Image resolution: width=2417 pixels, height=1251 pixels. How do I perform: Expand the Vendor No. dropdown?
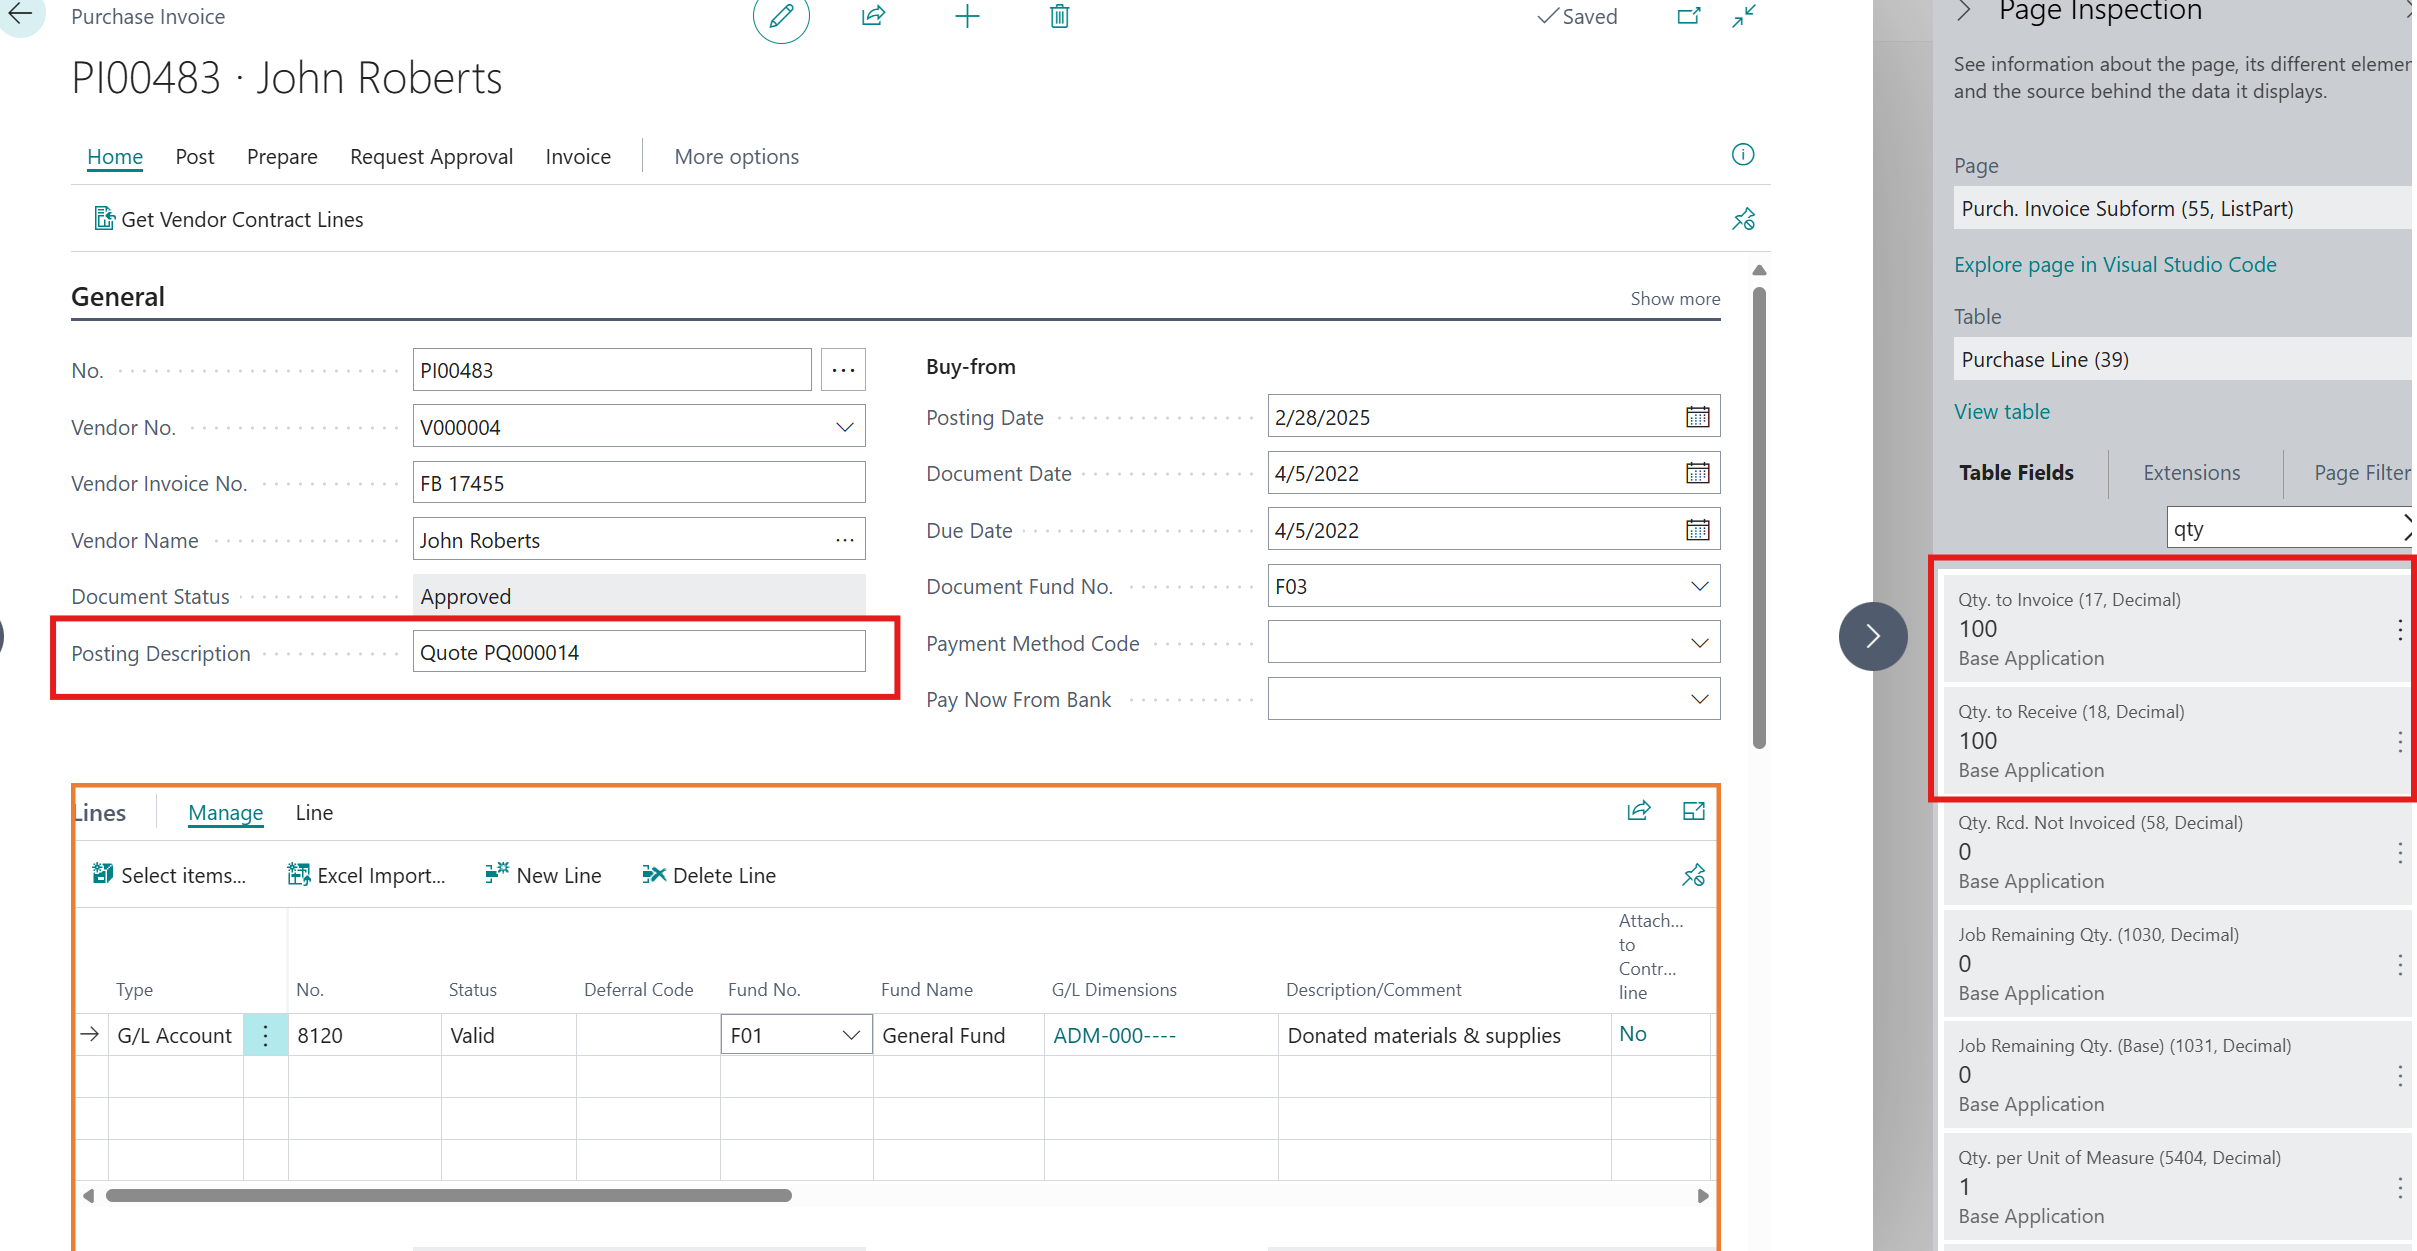tap(844, 427)
